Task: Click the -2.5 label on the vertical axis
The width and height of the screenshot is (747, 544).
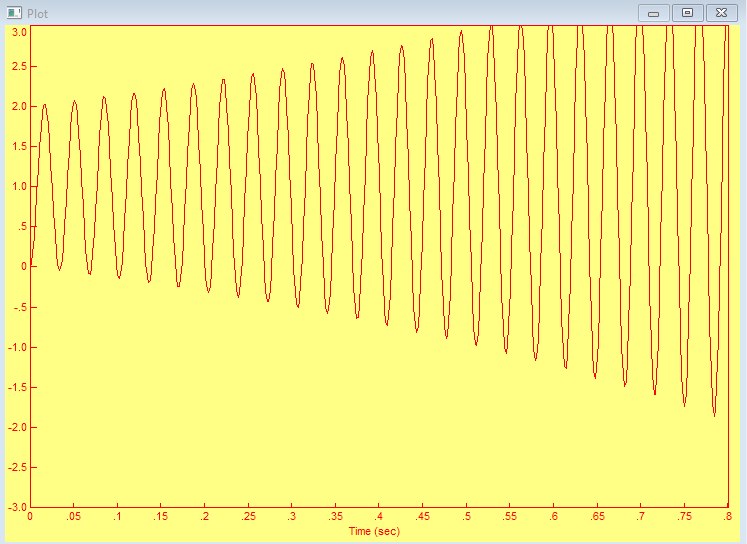Action: [17, 467]
